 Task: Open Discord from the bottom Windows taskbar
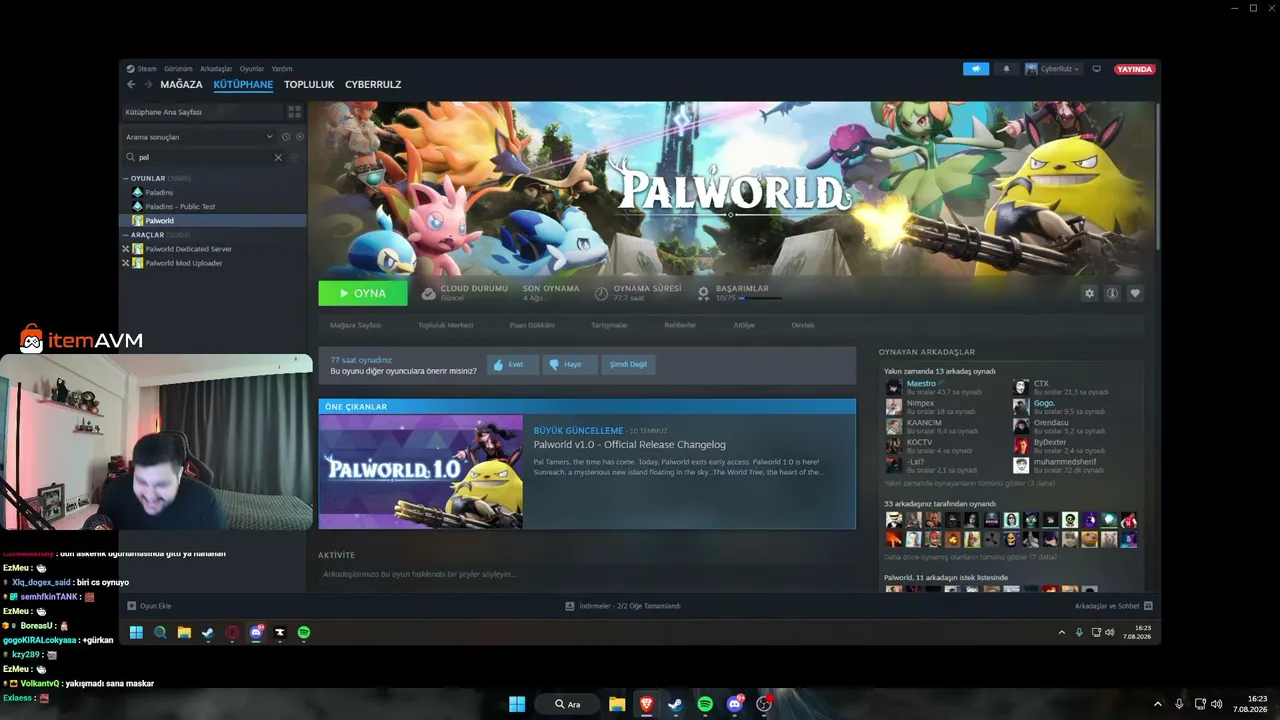tap(735, 704)
